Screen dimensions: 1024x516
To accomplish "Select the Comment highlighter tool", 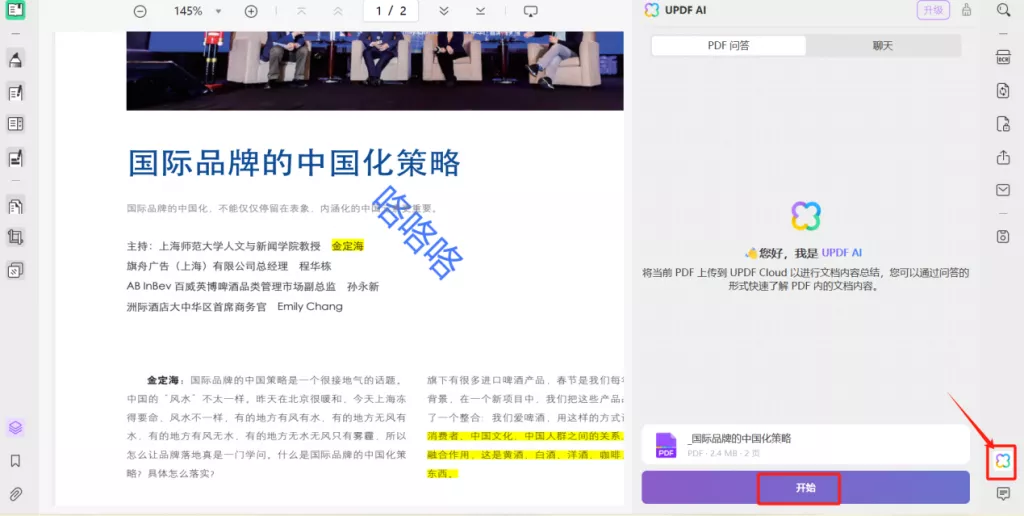I will tap(15, 60).
